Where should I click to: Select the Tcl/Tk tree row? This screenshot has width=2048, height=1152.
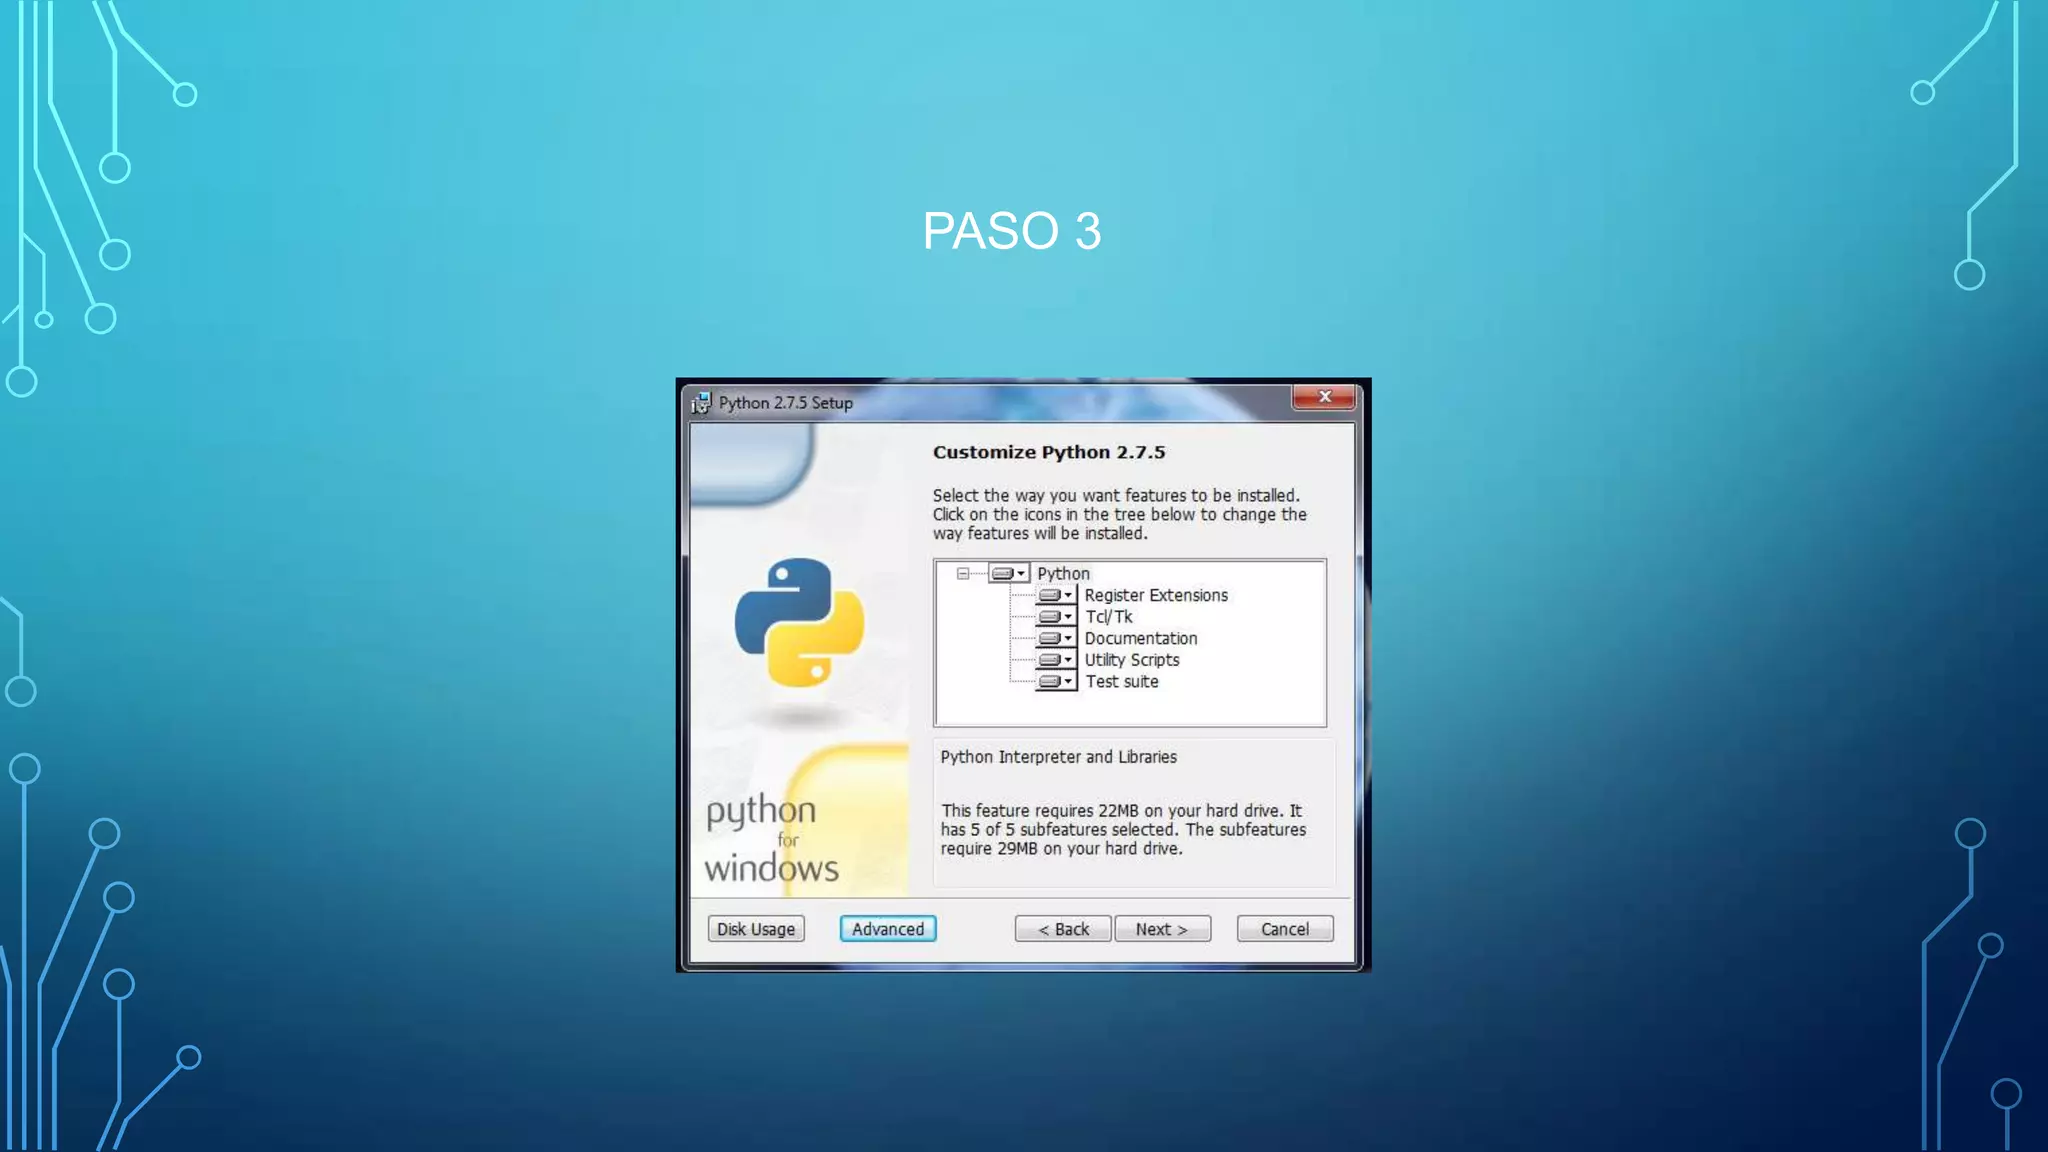pos(1109,617)
